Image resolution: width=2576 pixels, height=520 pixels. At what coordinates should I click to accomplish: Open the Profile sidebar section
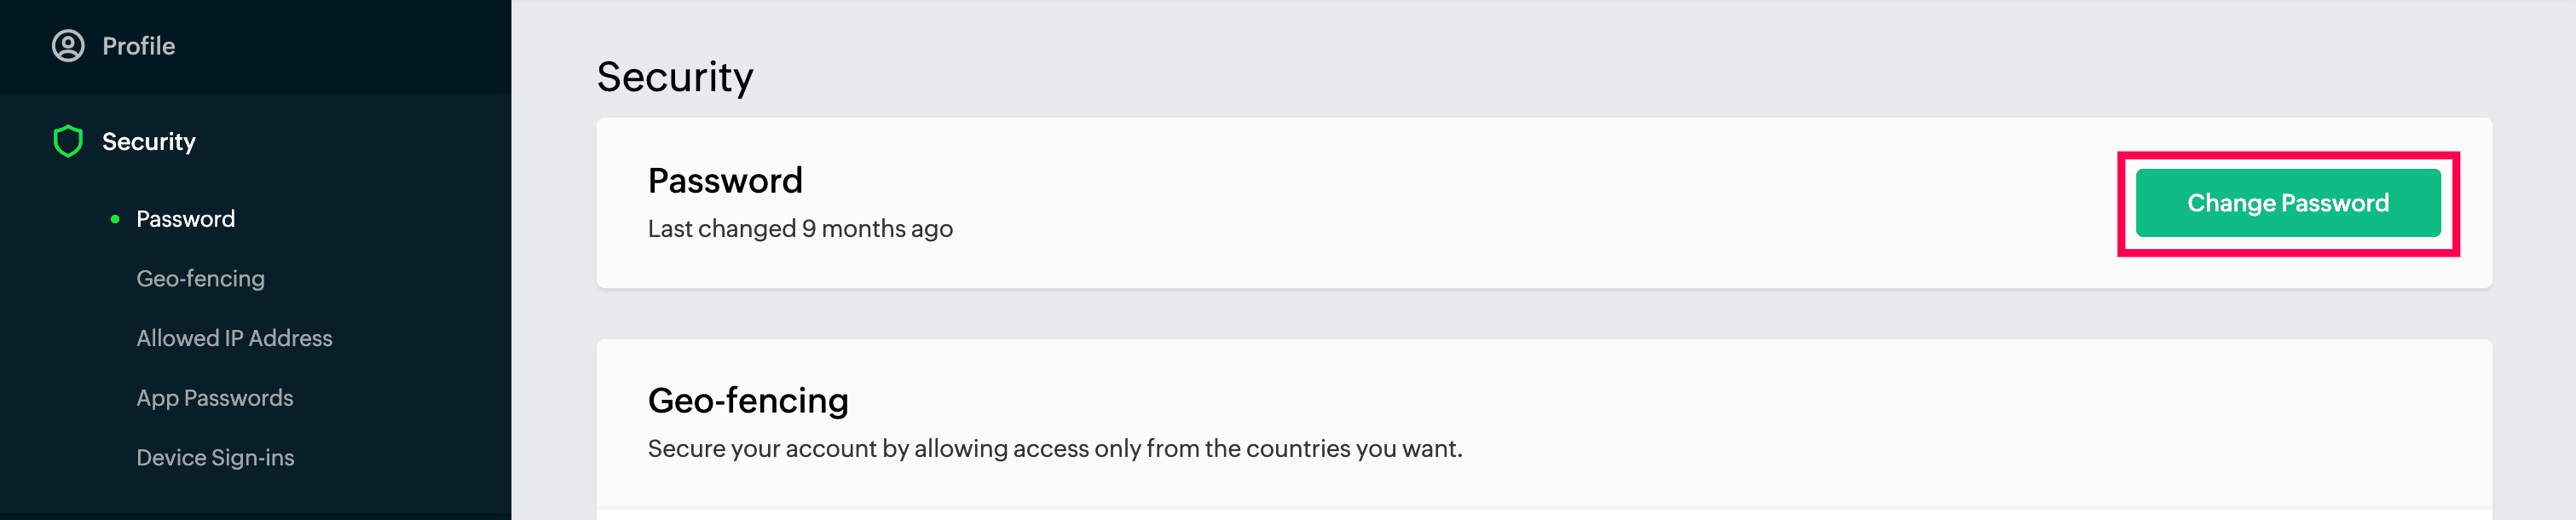point(138,46)
